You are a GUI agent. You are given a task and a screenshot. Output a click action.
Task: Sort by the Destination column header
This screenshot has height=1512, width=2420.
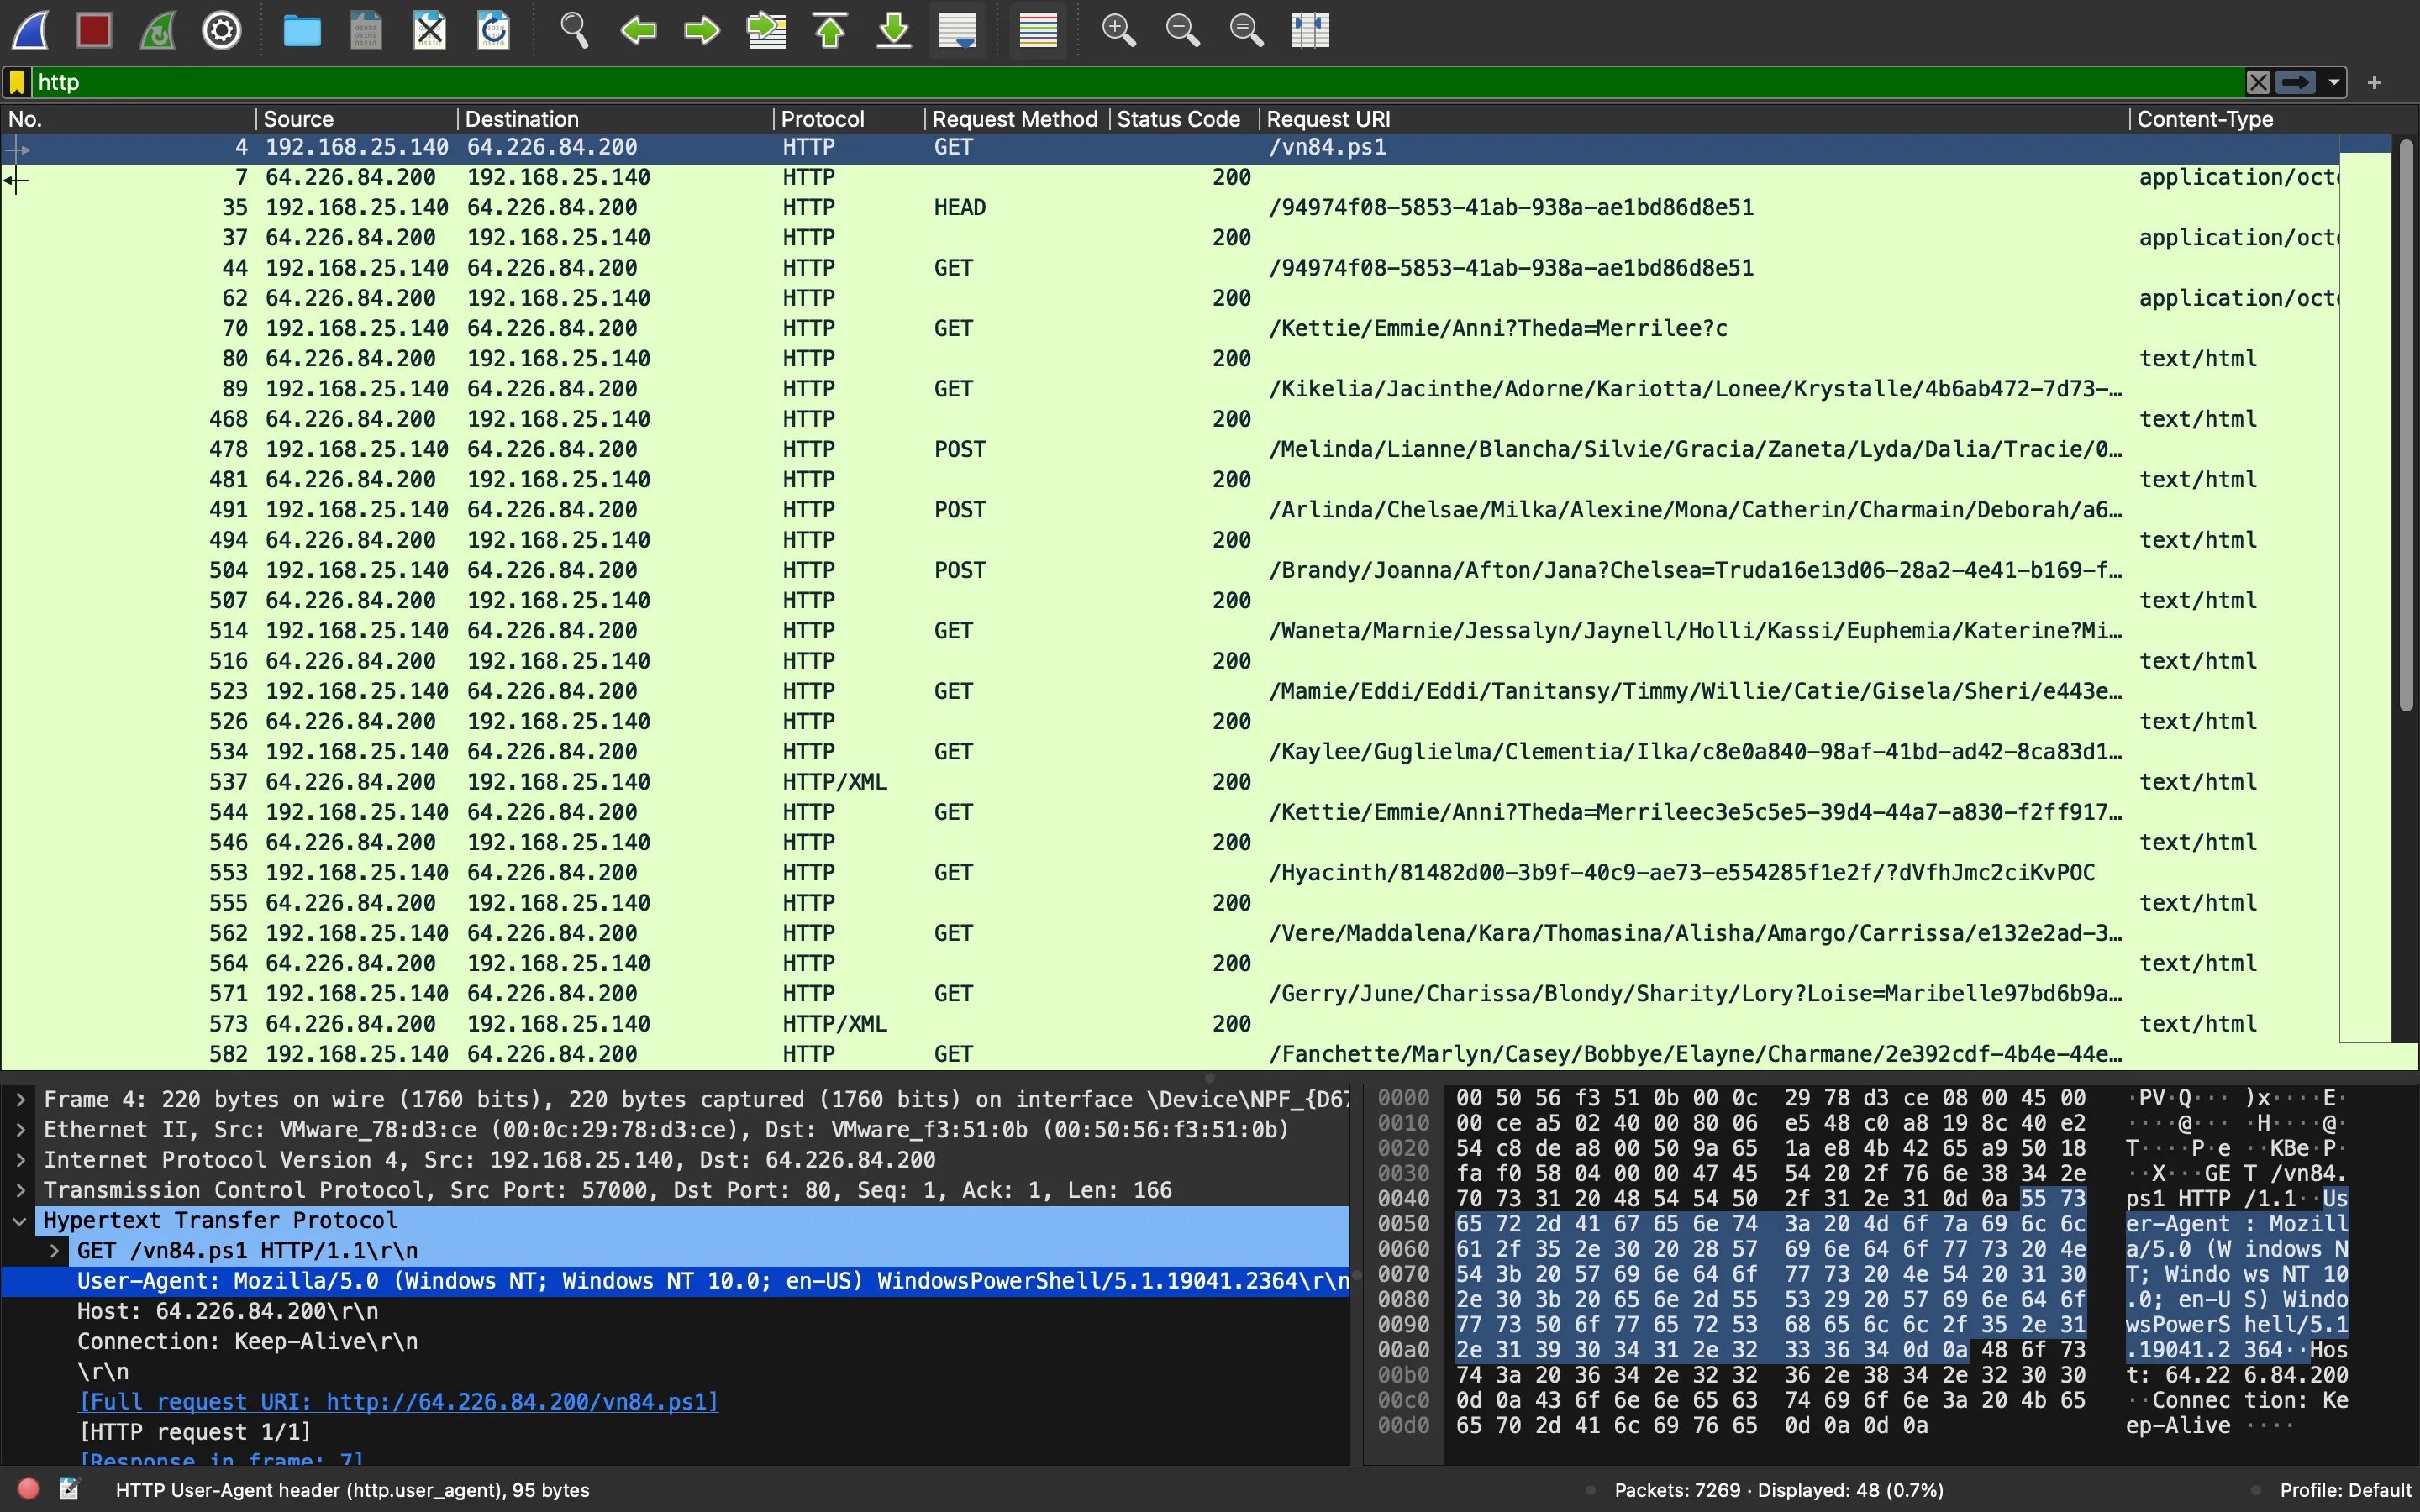615,119
